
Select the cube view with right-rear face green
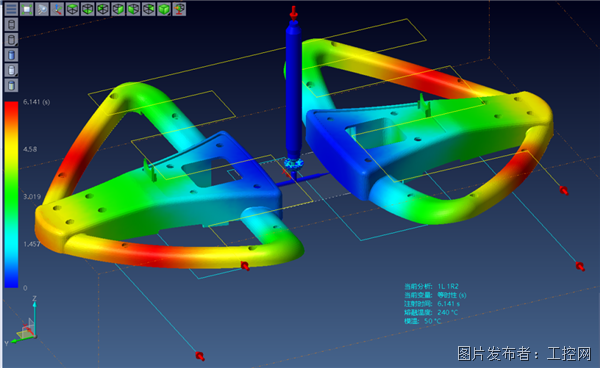(x=149, y=9)
